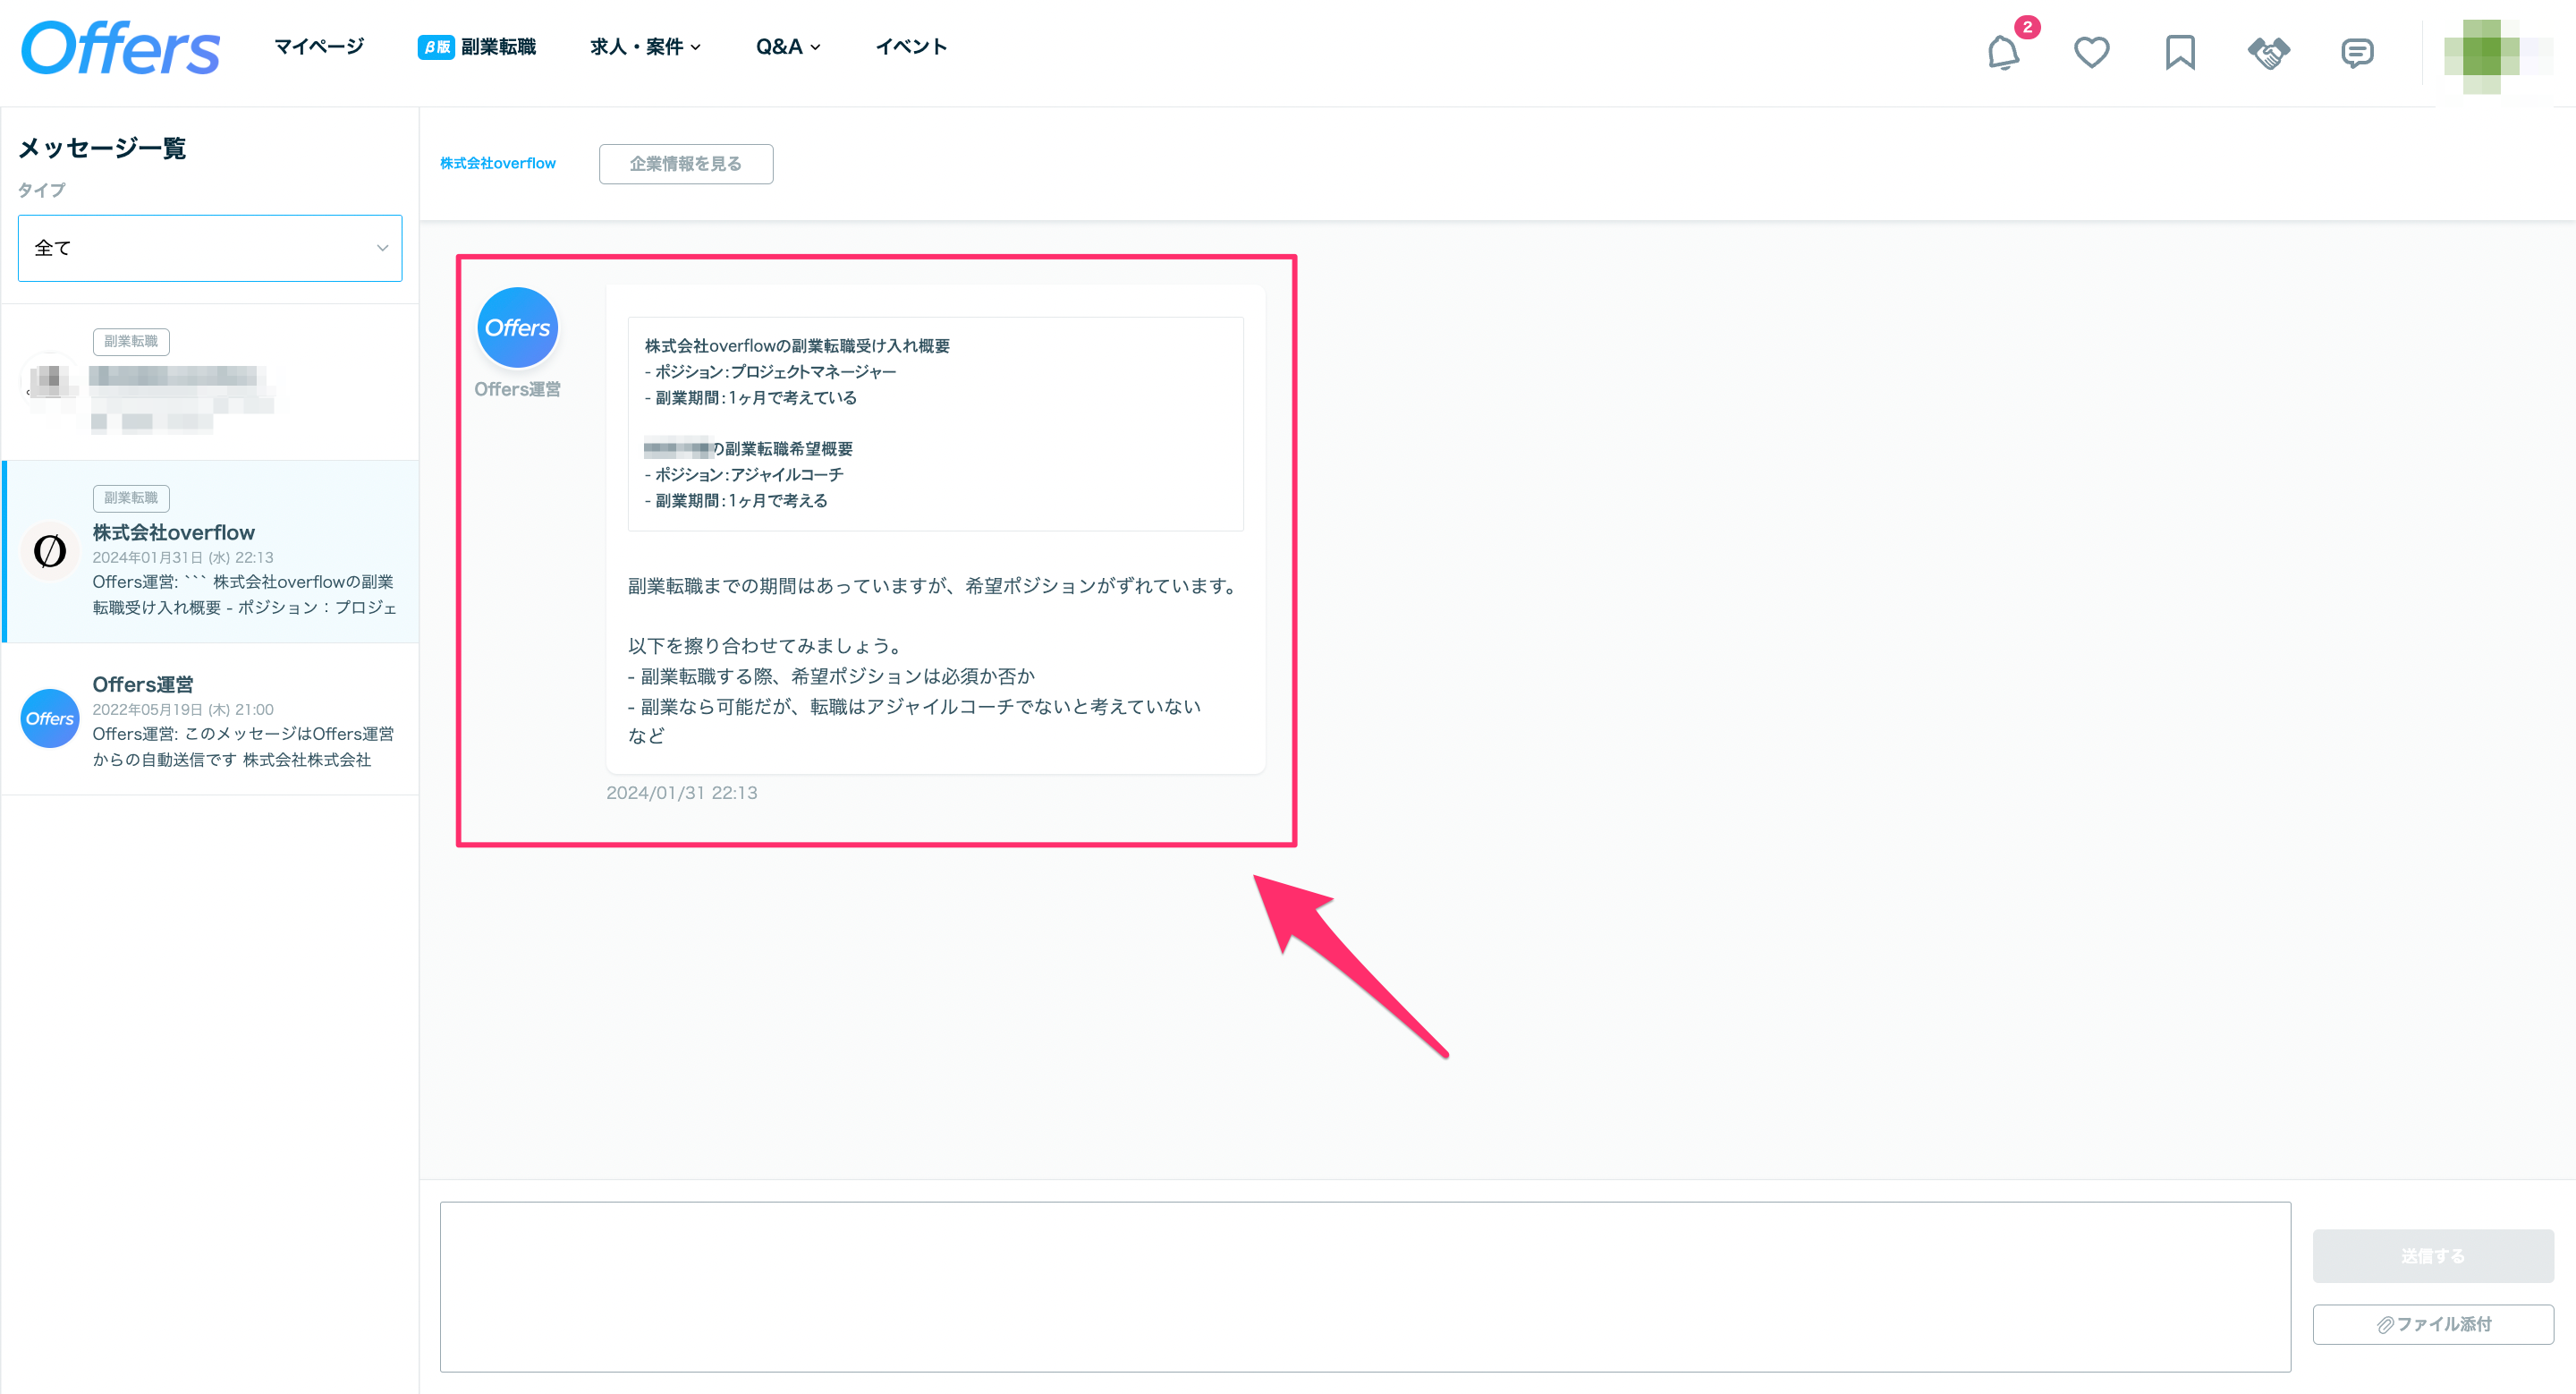
Task: Click the 株式会社overflow company link
Action: click(498, 163)
